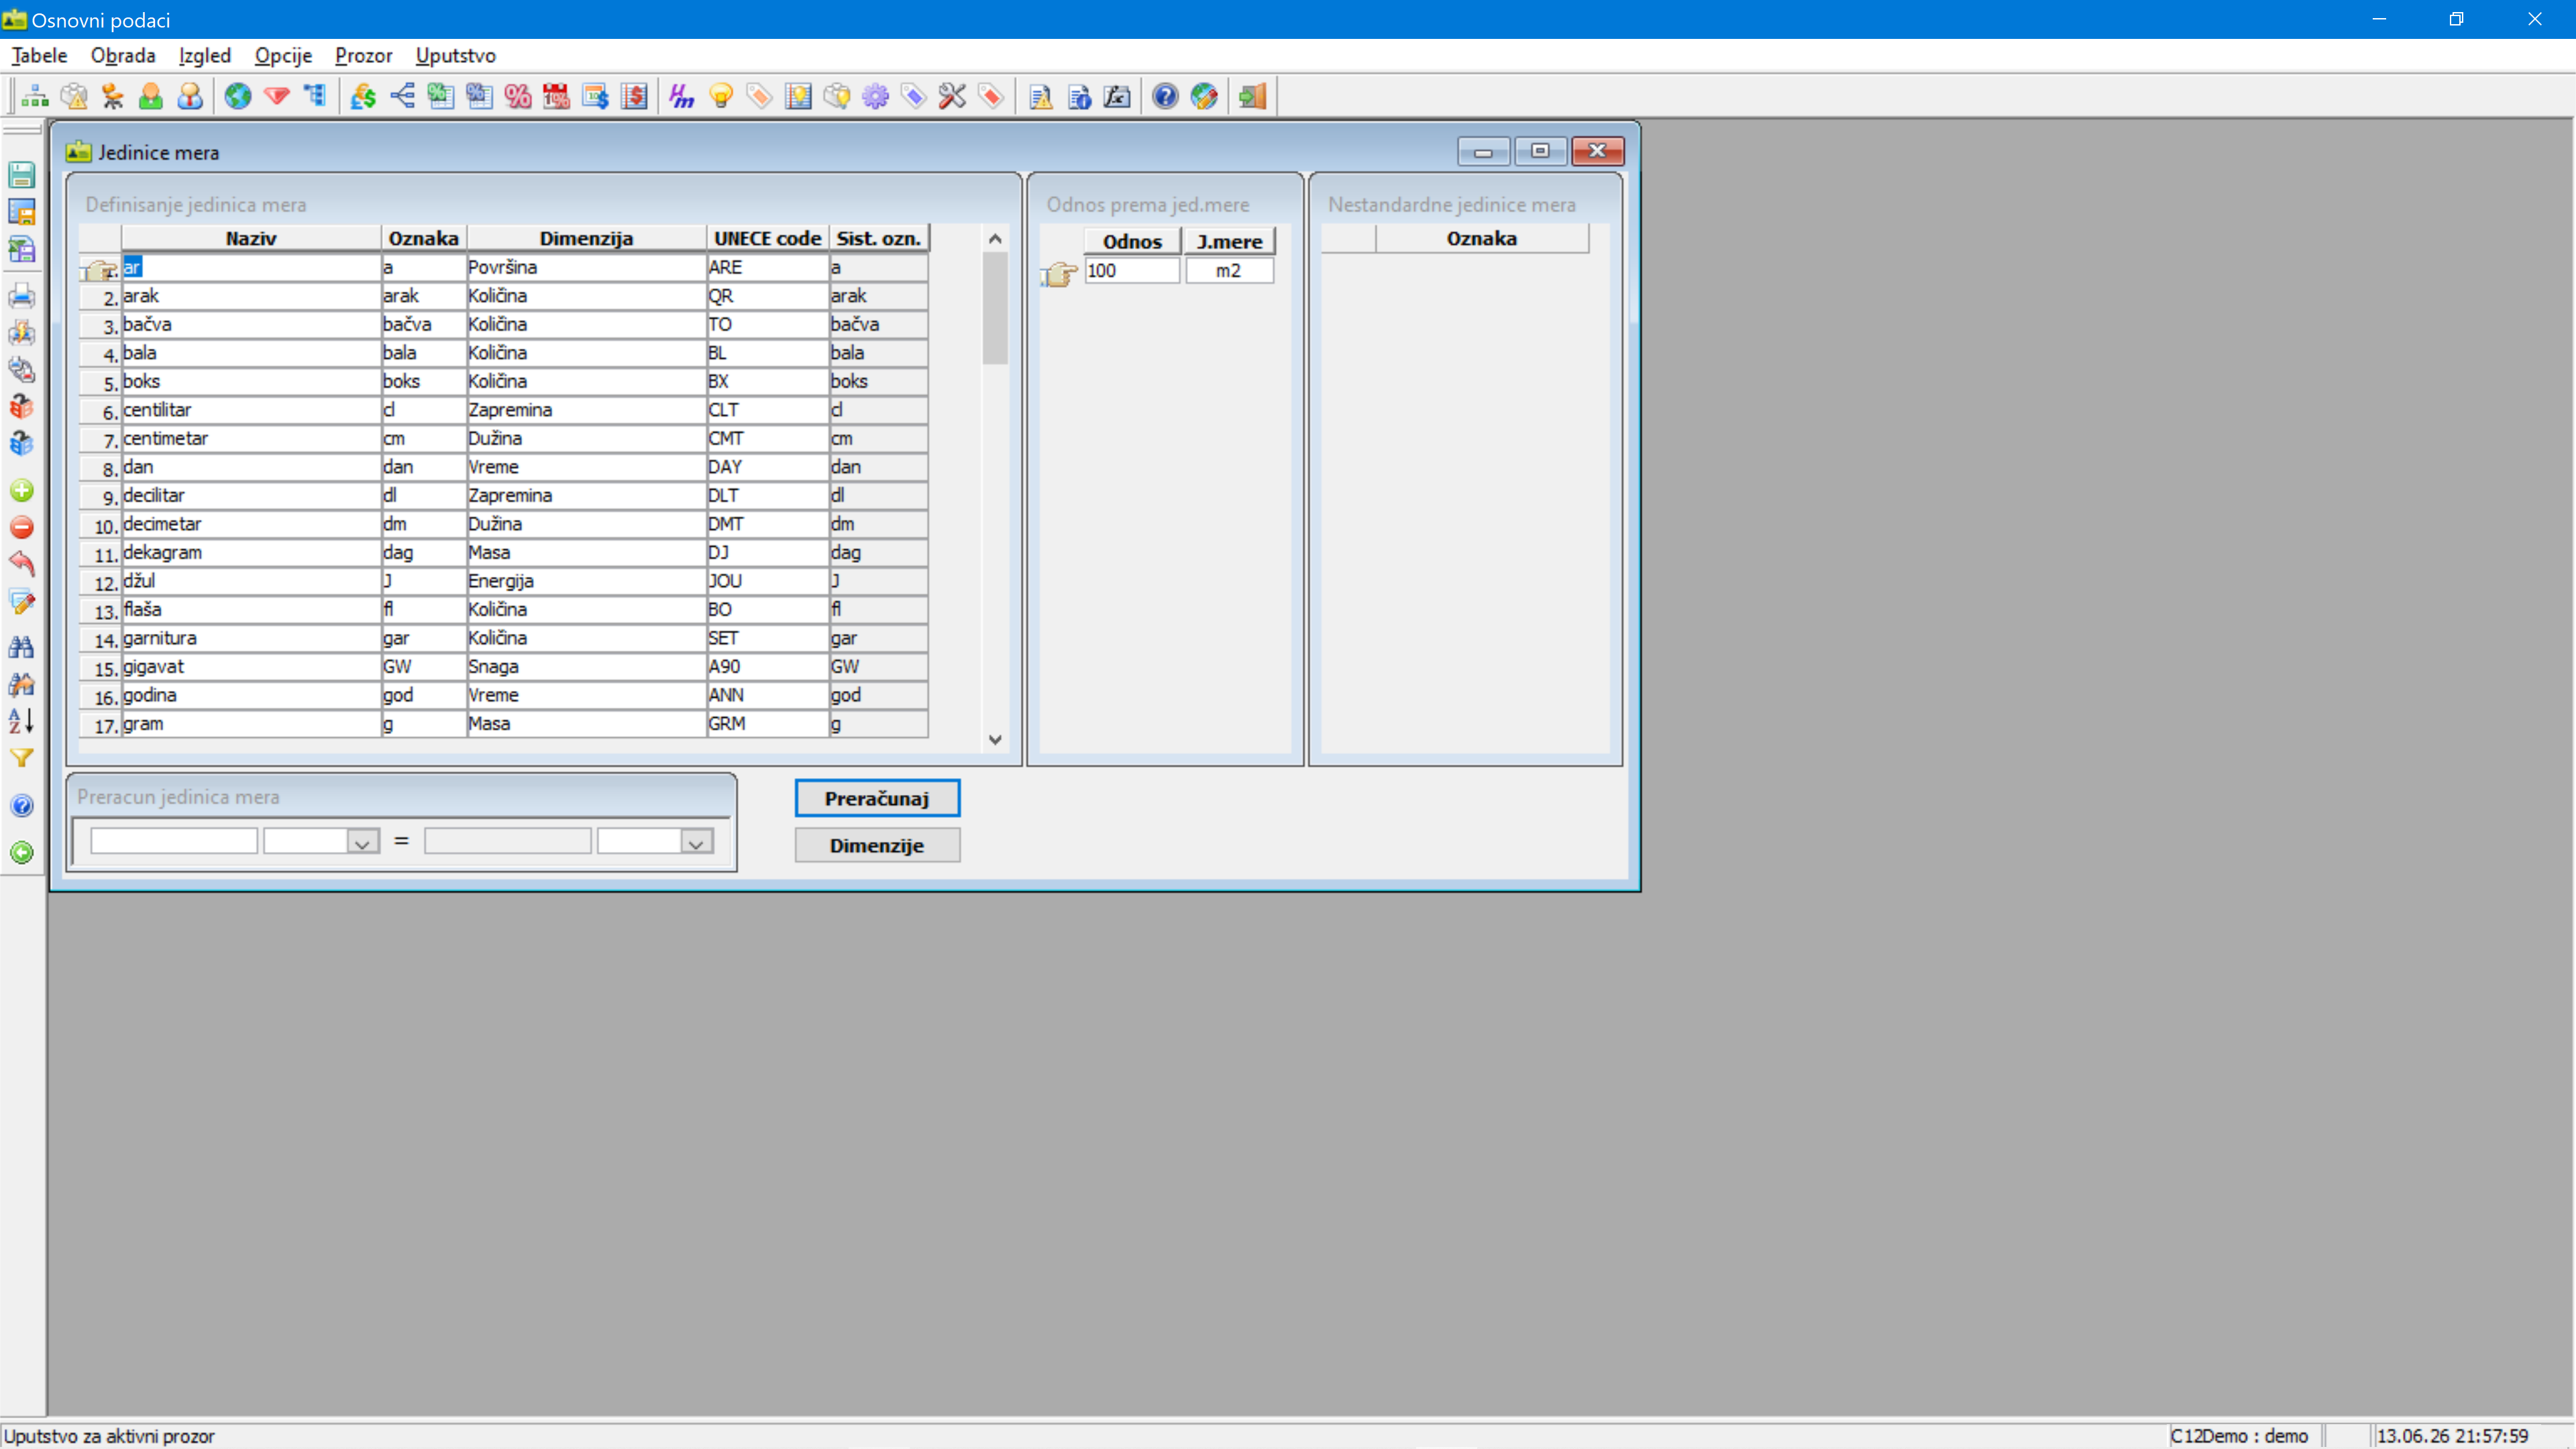Screen dimensions: 2576x1449
Task: Open the Obrada menu
Action: click(123, 55)
